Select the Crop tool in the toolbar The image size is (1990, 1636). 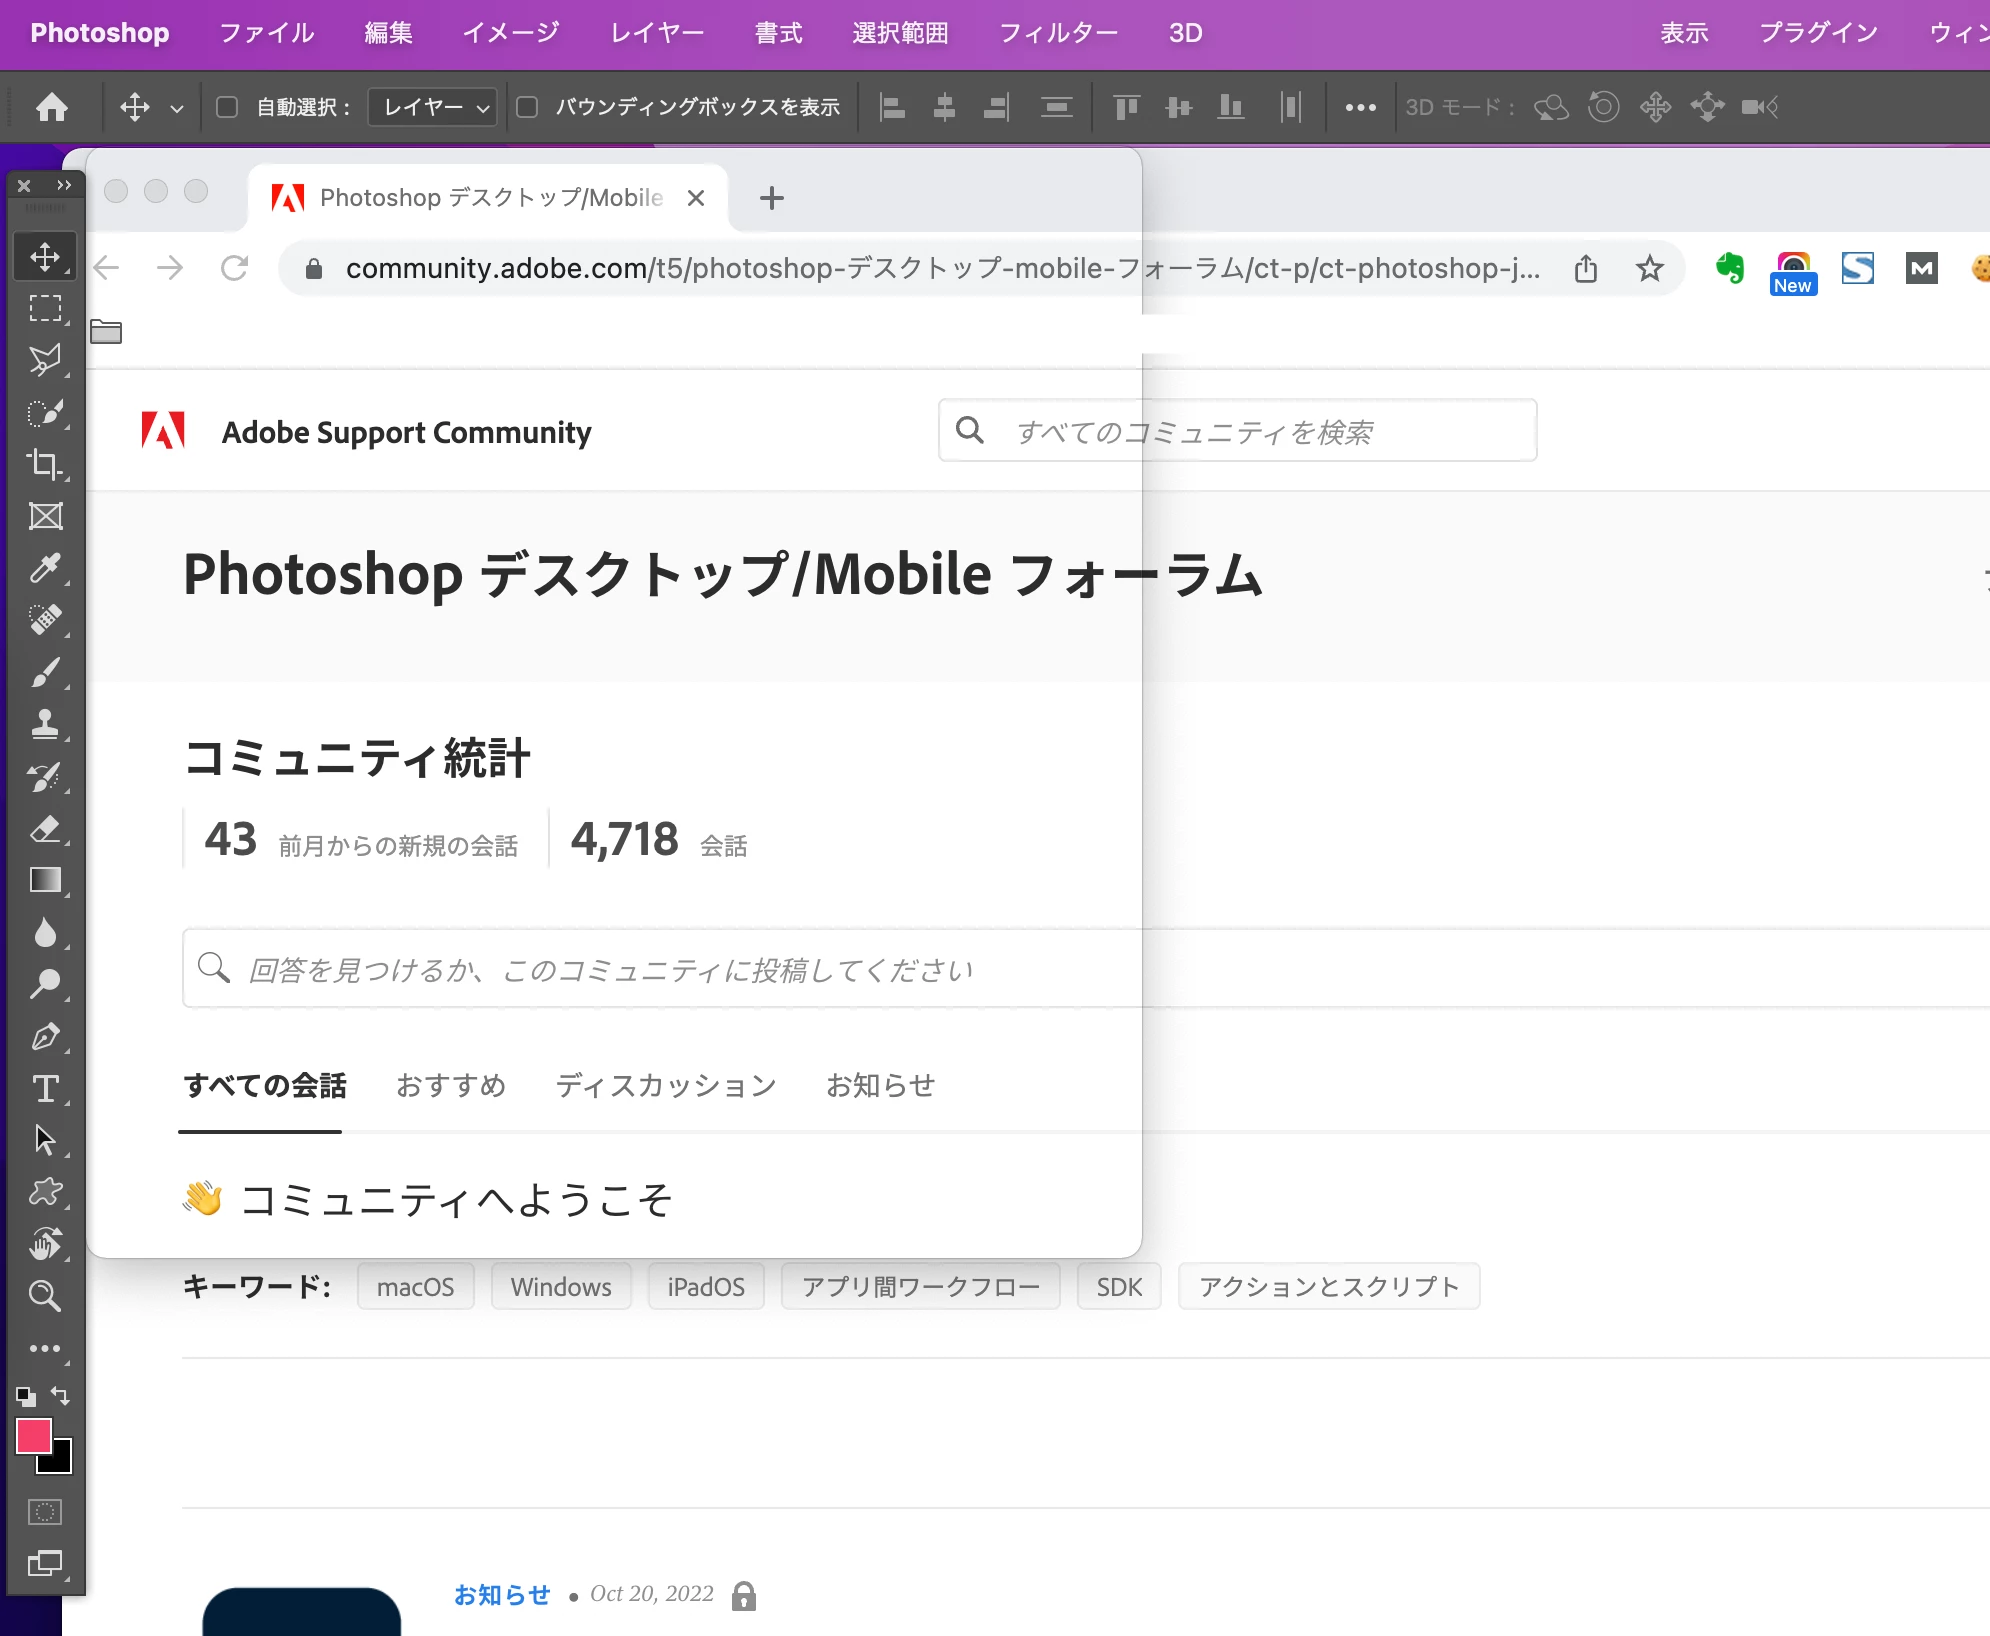[44, 464]
